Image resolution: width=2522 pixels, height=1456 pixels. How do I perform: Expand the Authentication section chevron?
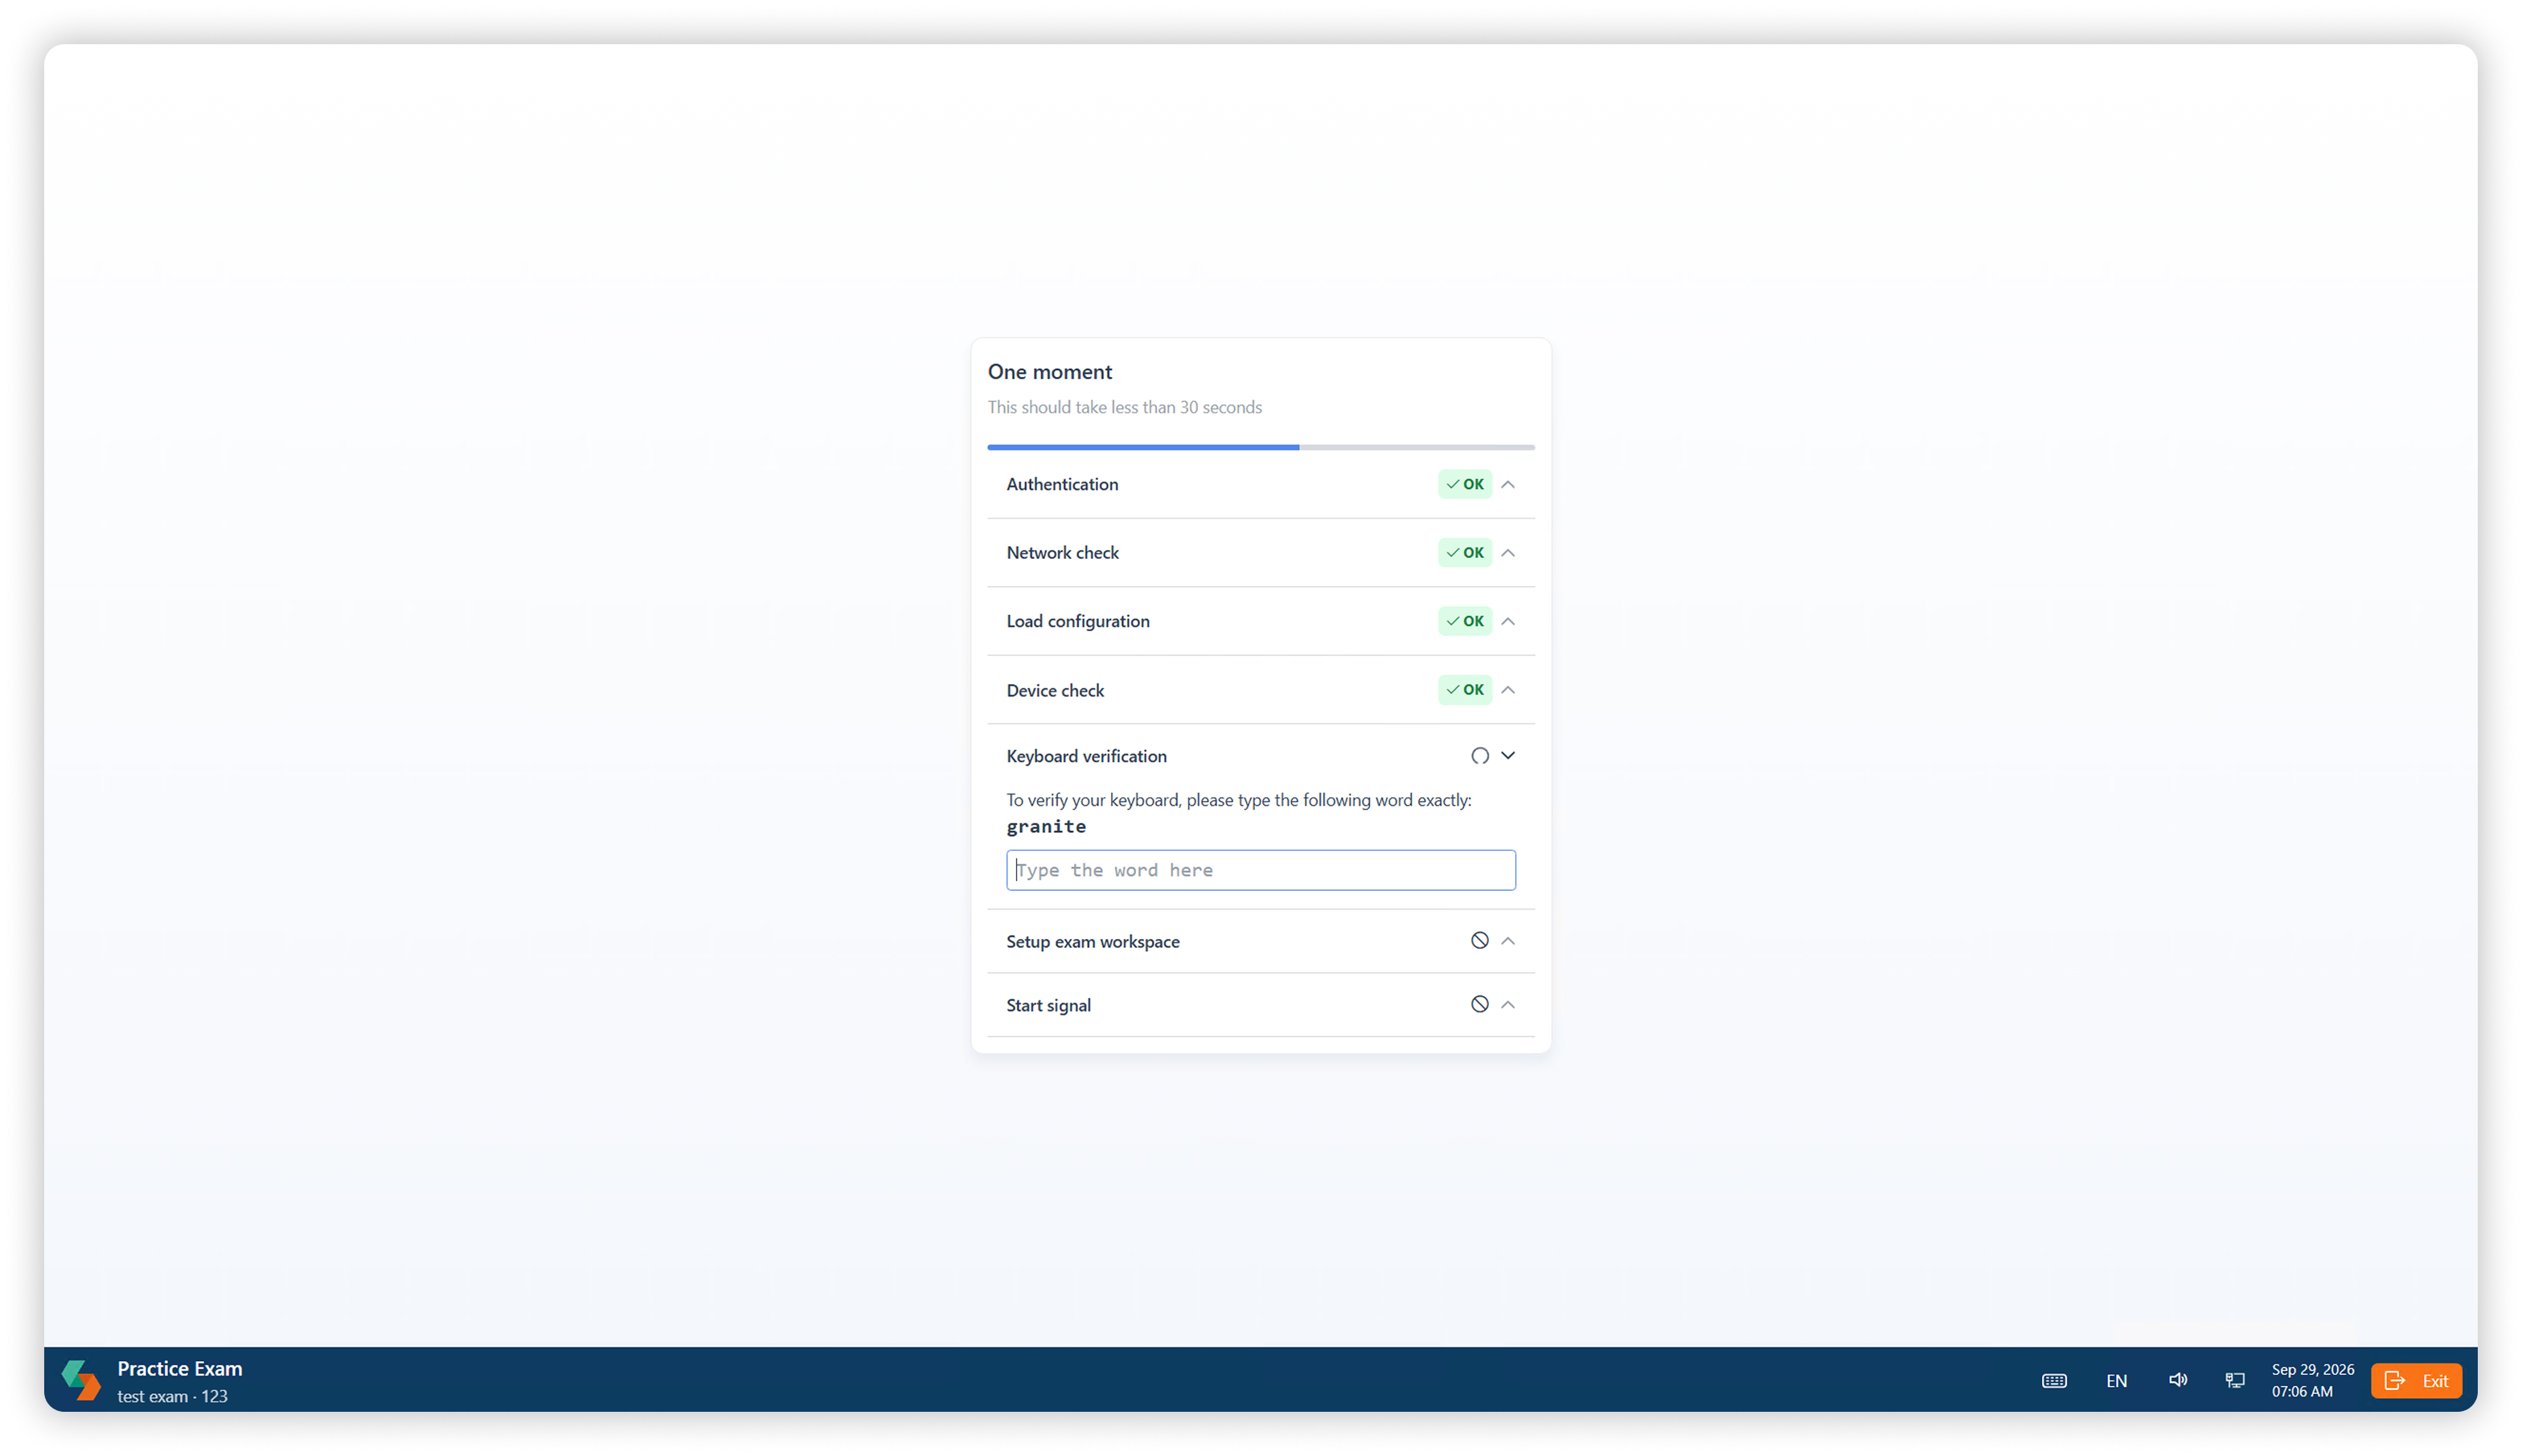pyautogui.click(x=1507, y=484)
